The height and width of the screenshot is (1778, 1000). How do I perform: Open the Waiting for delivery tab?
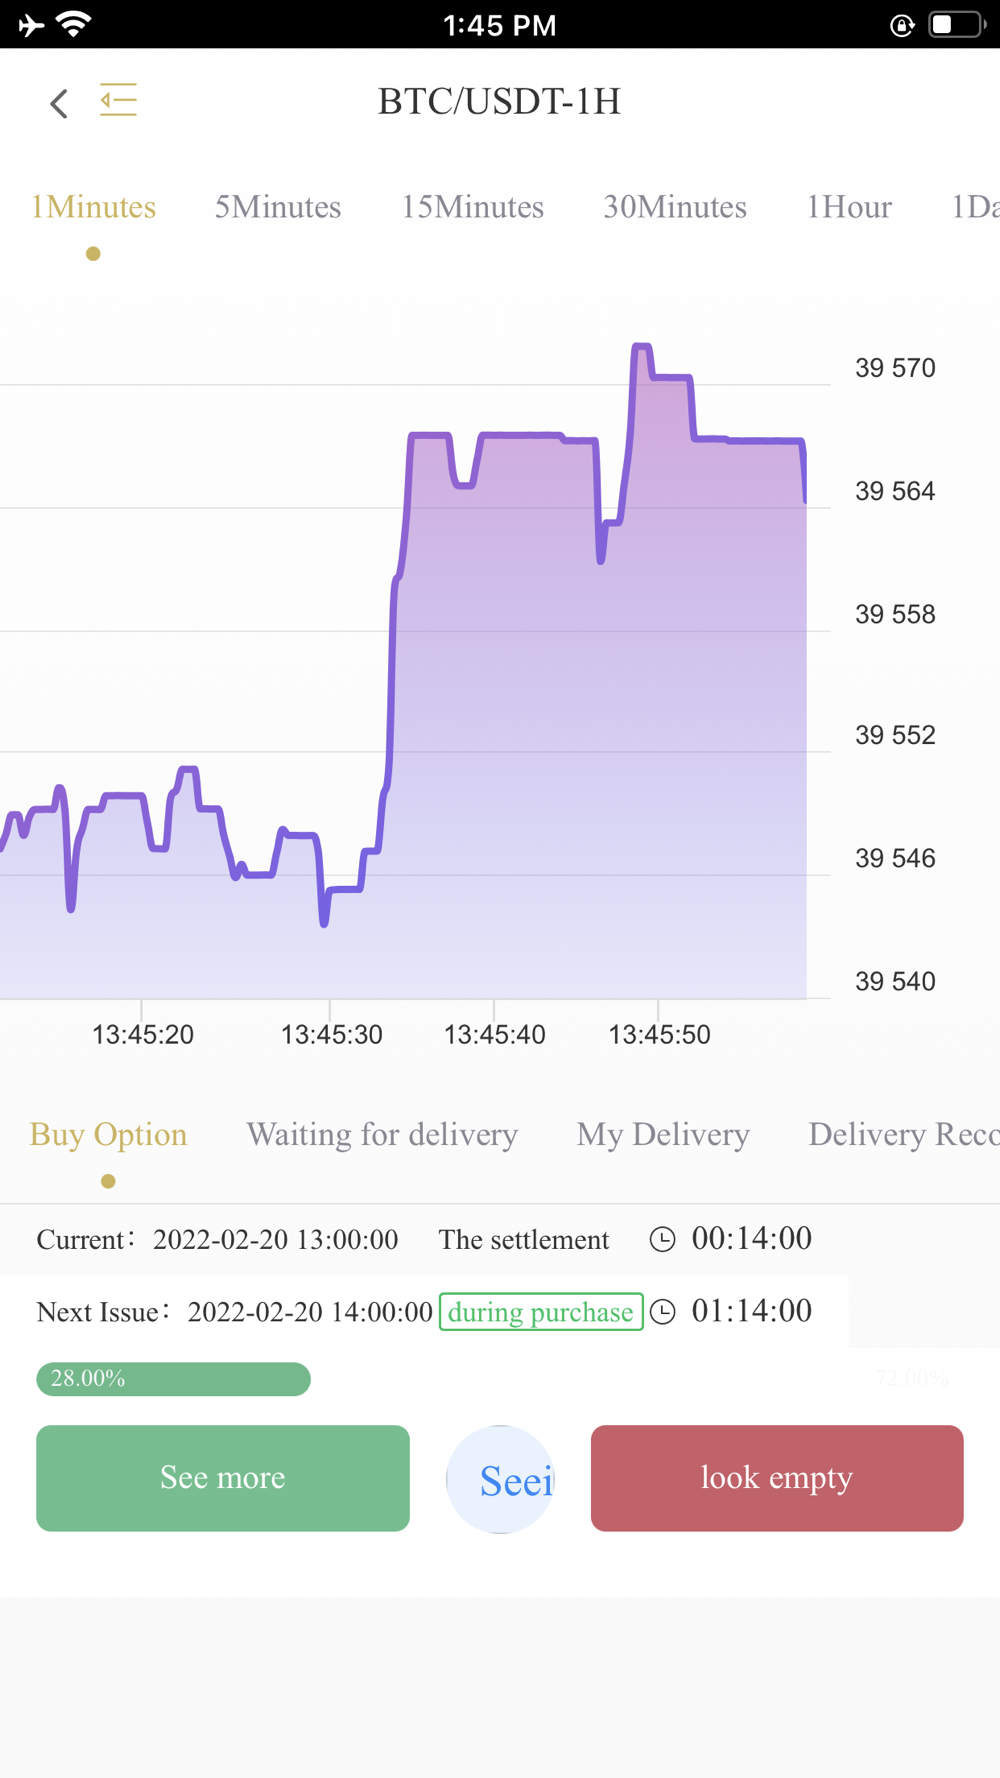click(382, 1135)
